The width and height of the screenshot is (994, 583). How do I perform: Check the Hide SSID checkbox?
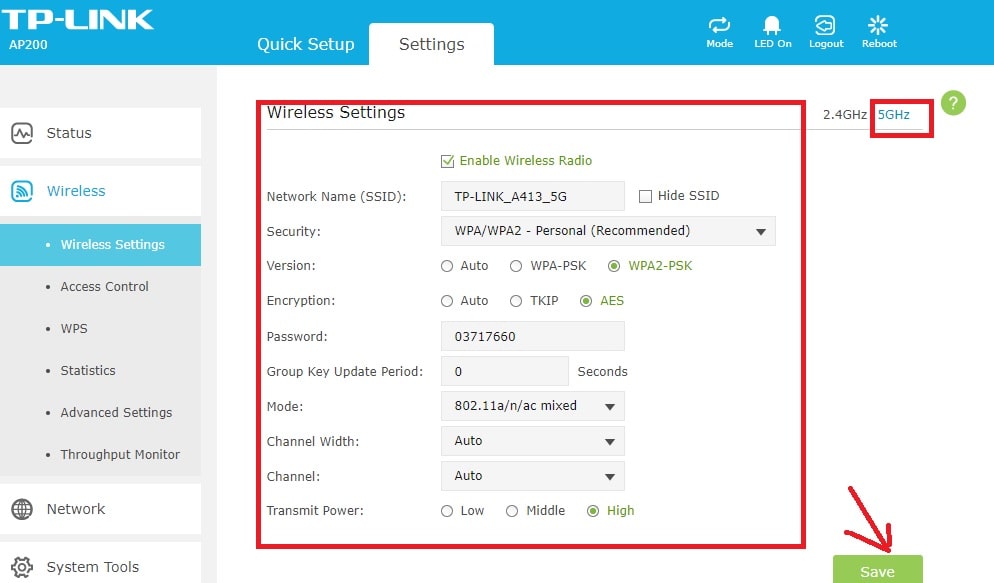pyautogui.click(x=645, y=196)
